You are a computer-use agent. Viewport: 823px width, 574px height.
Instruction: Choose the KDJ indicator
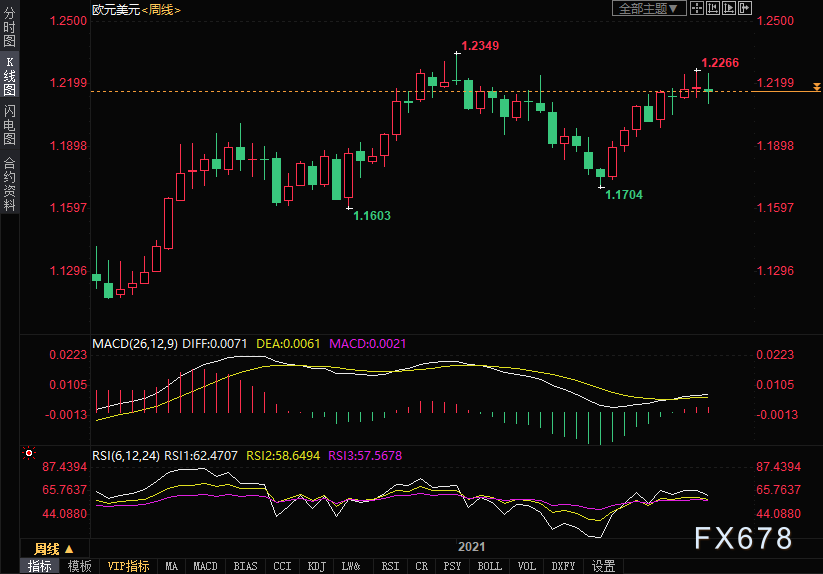coord(316,566)
